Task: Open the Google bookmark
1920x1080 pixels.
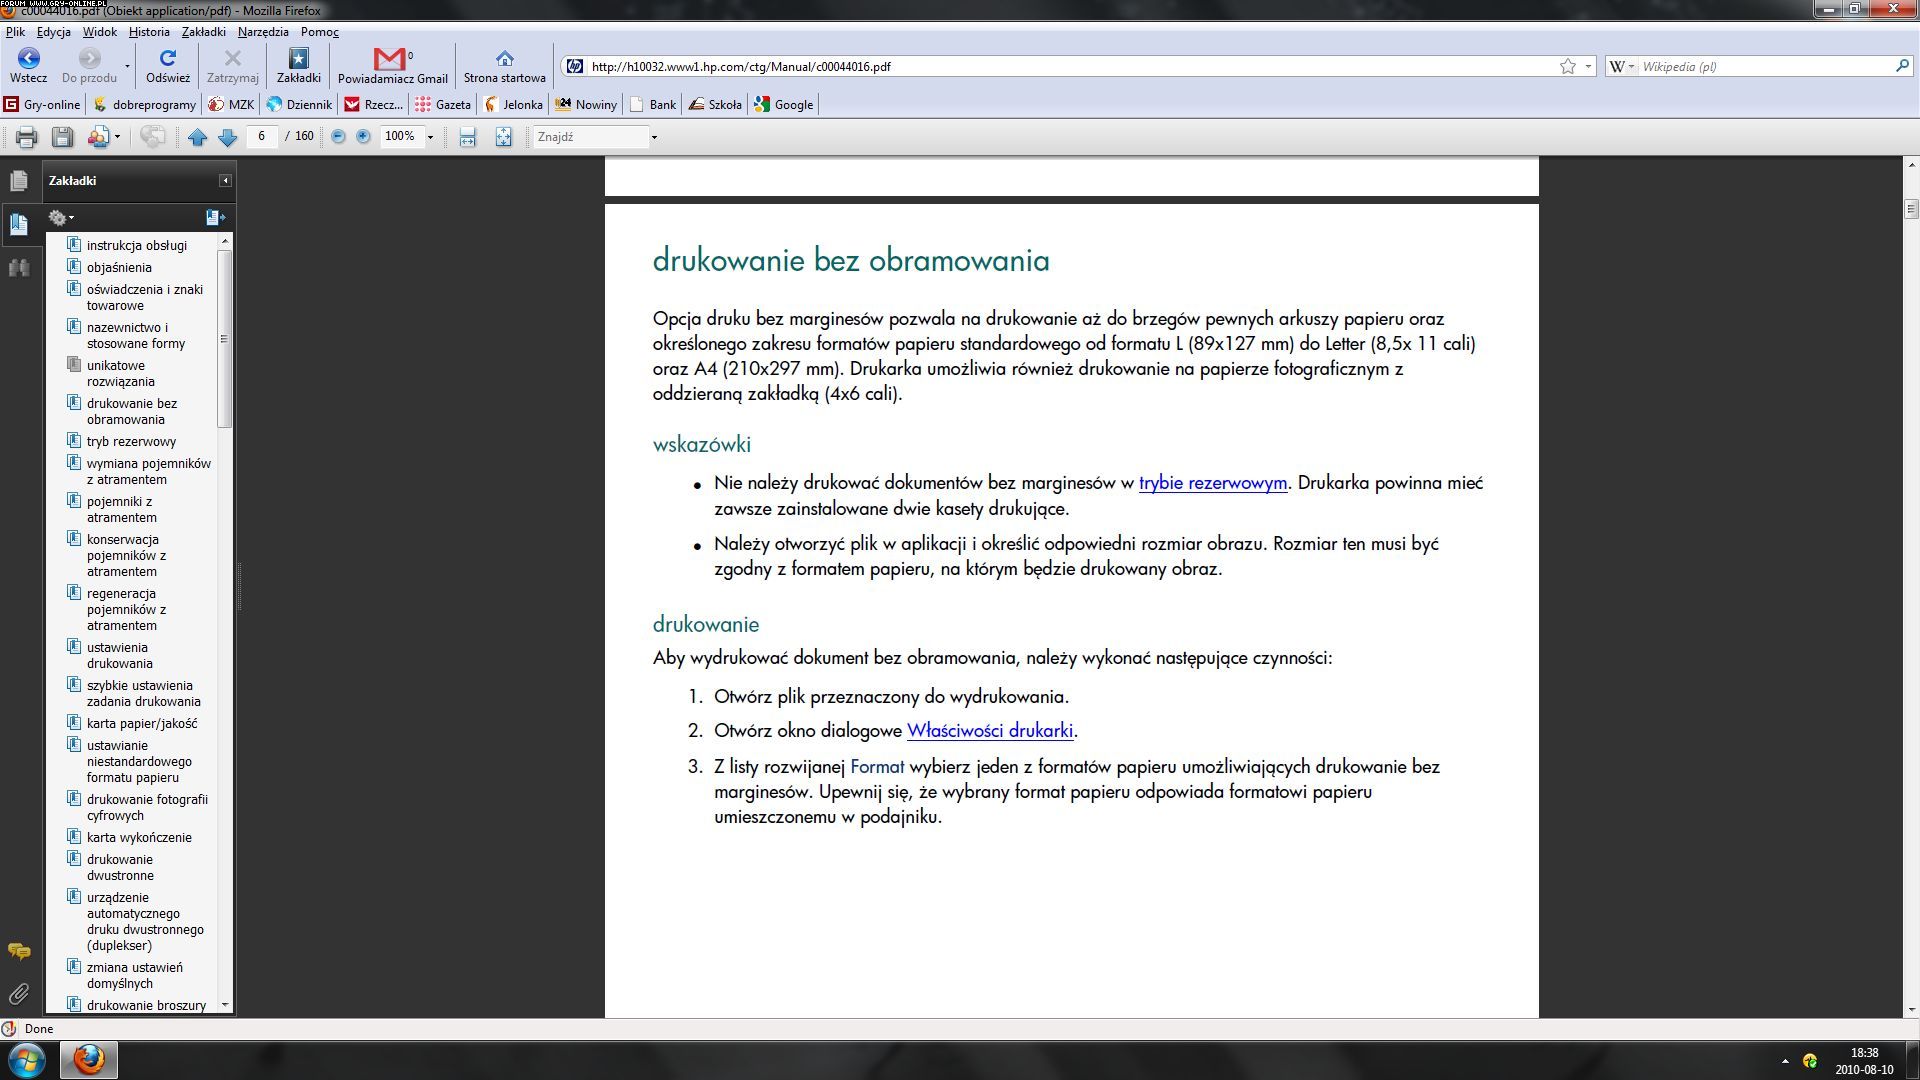Action: click(784, 104)
